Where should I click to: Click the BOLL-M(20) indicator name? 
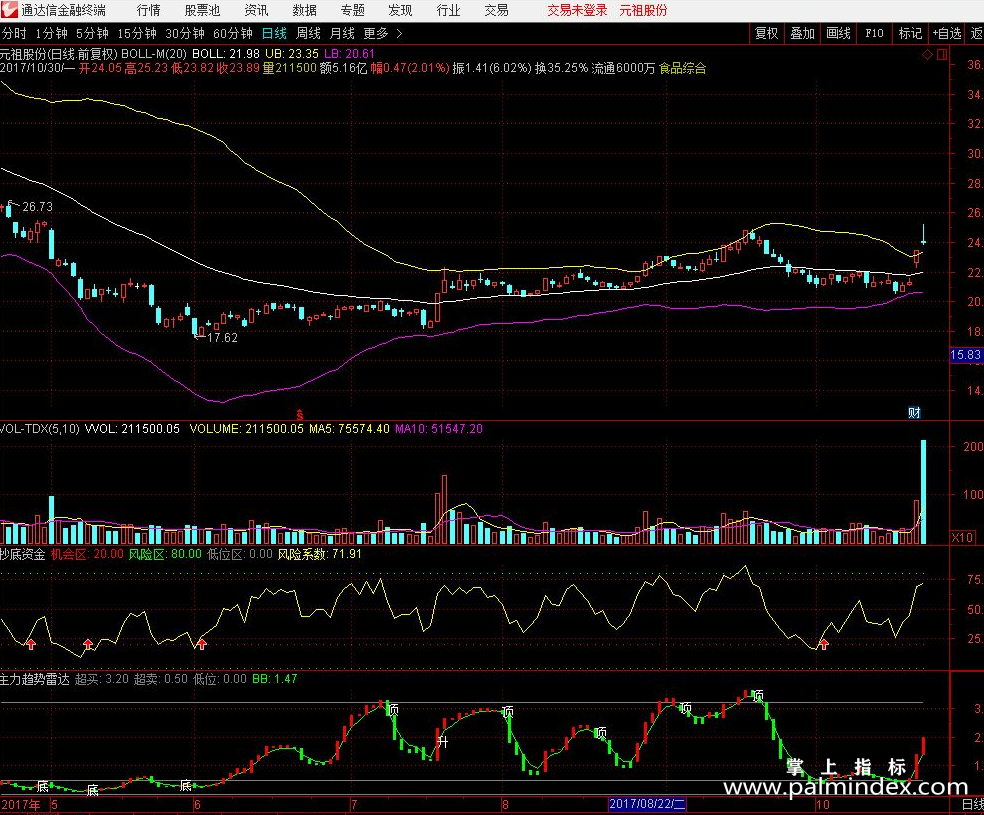[x=153, y=54]
